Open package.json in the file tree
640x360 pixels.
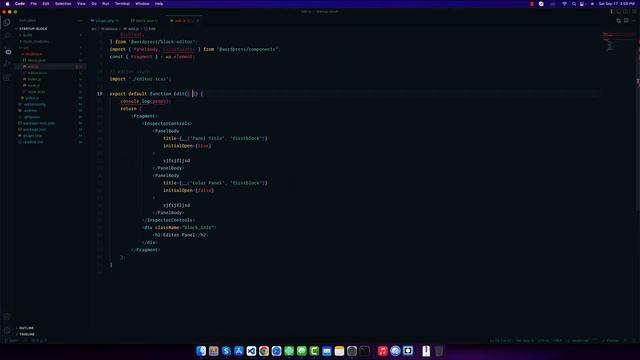34,129
